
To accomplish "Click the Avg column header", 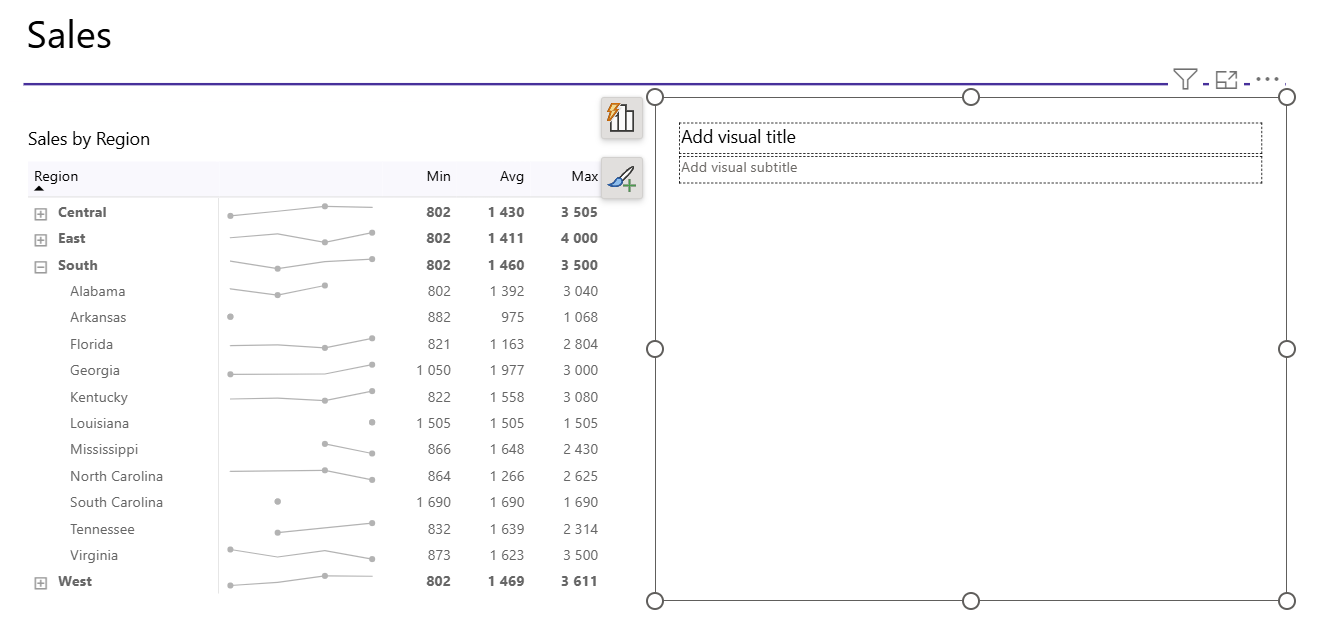I will point(512,176).
